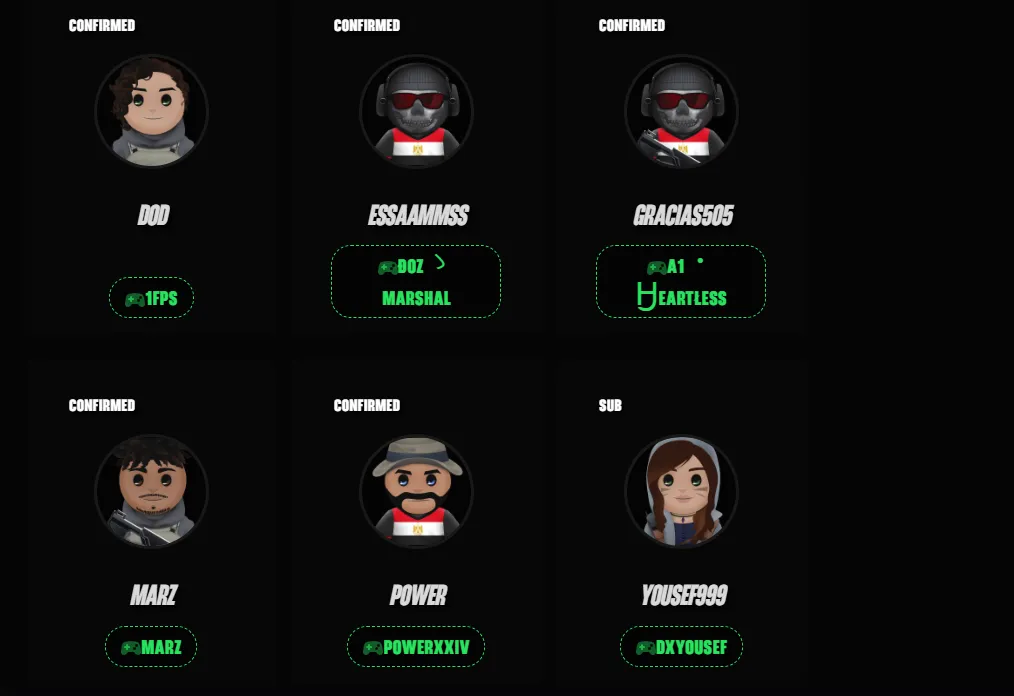Click the 1FPS gamertag badge
The width and height of the screenshot is (1014, 696).
(x=151, y=298)
